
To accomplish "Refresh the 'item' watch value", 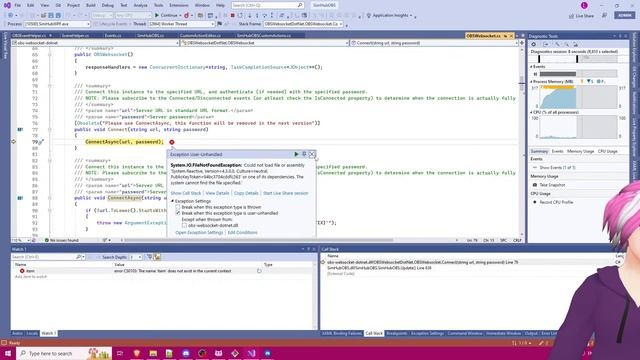I will point(259,271).
